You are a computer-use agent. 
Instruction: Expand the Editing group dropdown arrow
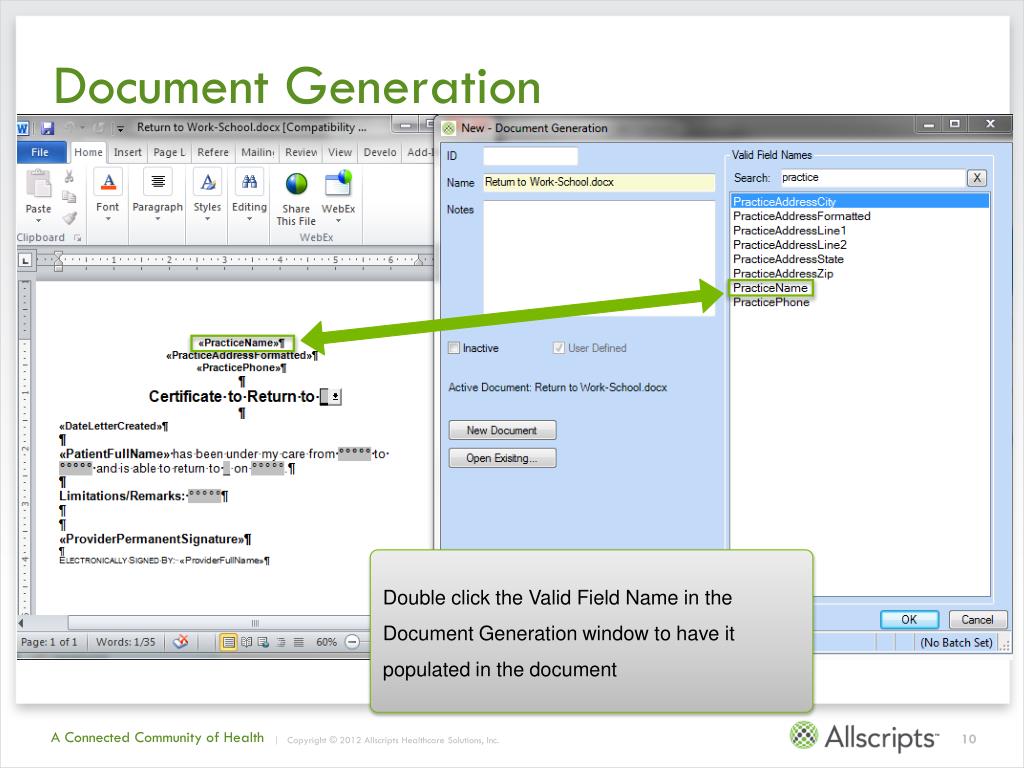tap(249, 219)
